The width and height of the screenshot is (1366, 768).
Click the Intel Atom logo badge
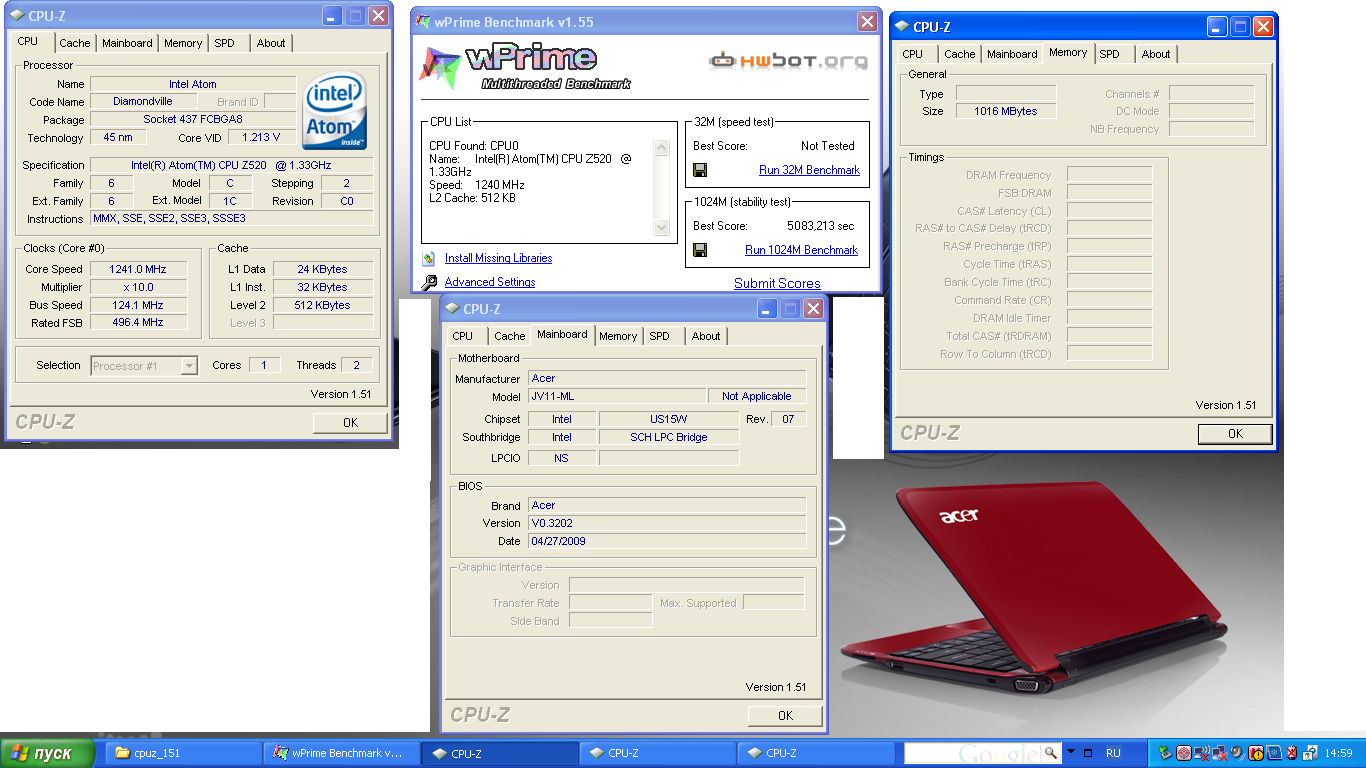tap(335, 111)
